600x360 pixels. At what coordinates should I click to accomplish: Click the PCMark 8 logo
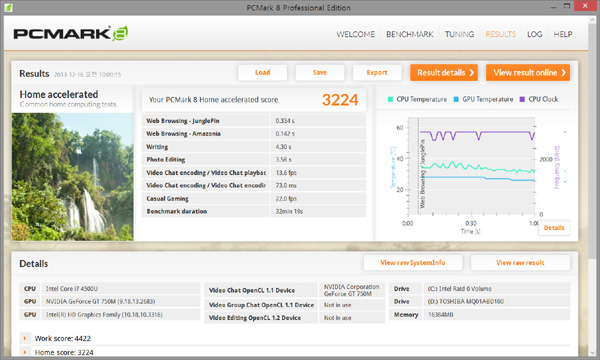[x=71, y=34]
